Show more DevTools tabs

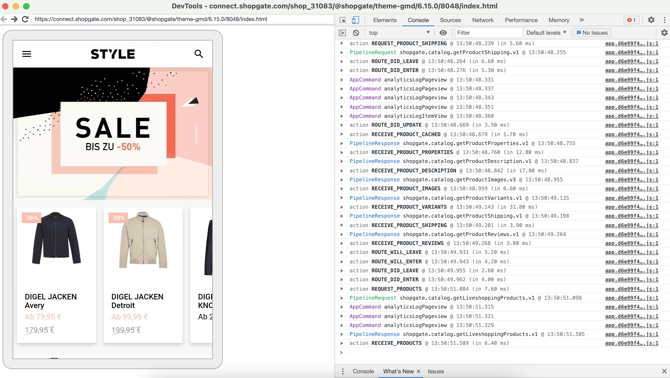[582, 20]
